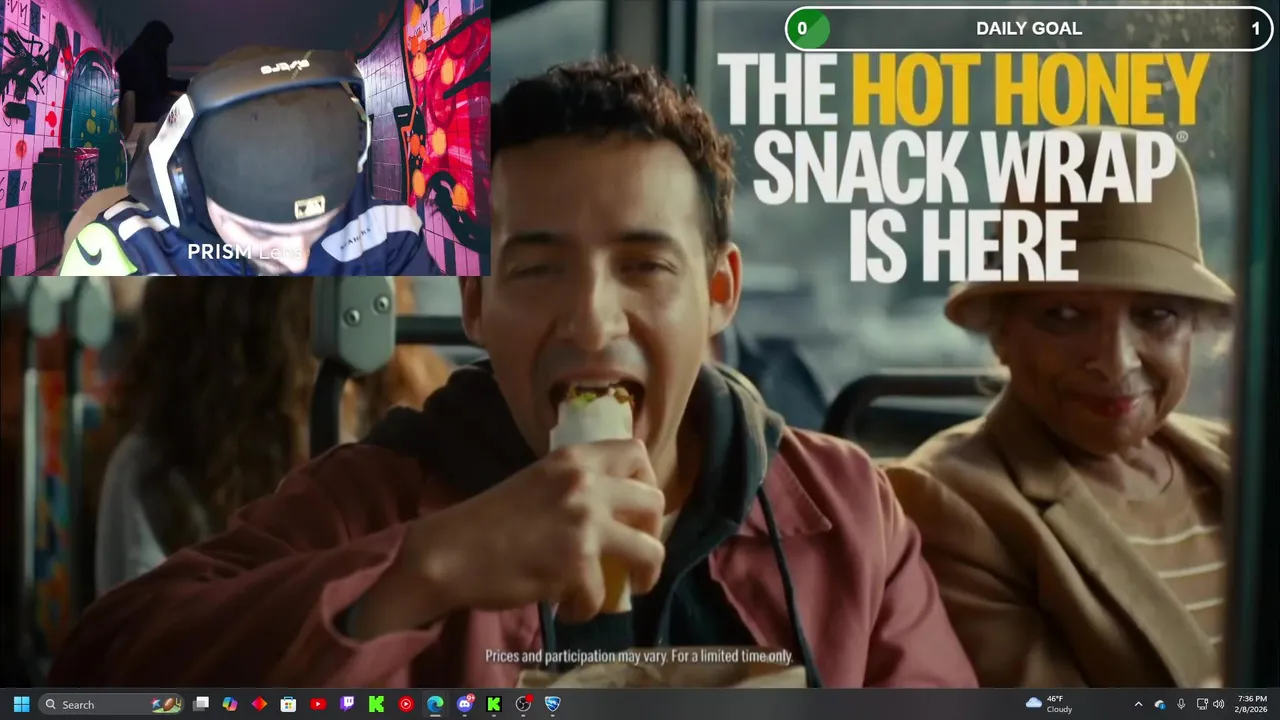Open the OneDrive tray icon
This screenshot has height=720, width=1280.
(1160, 704)
